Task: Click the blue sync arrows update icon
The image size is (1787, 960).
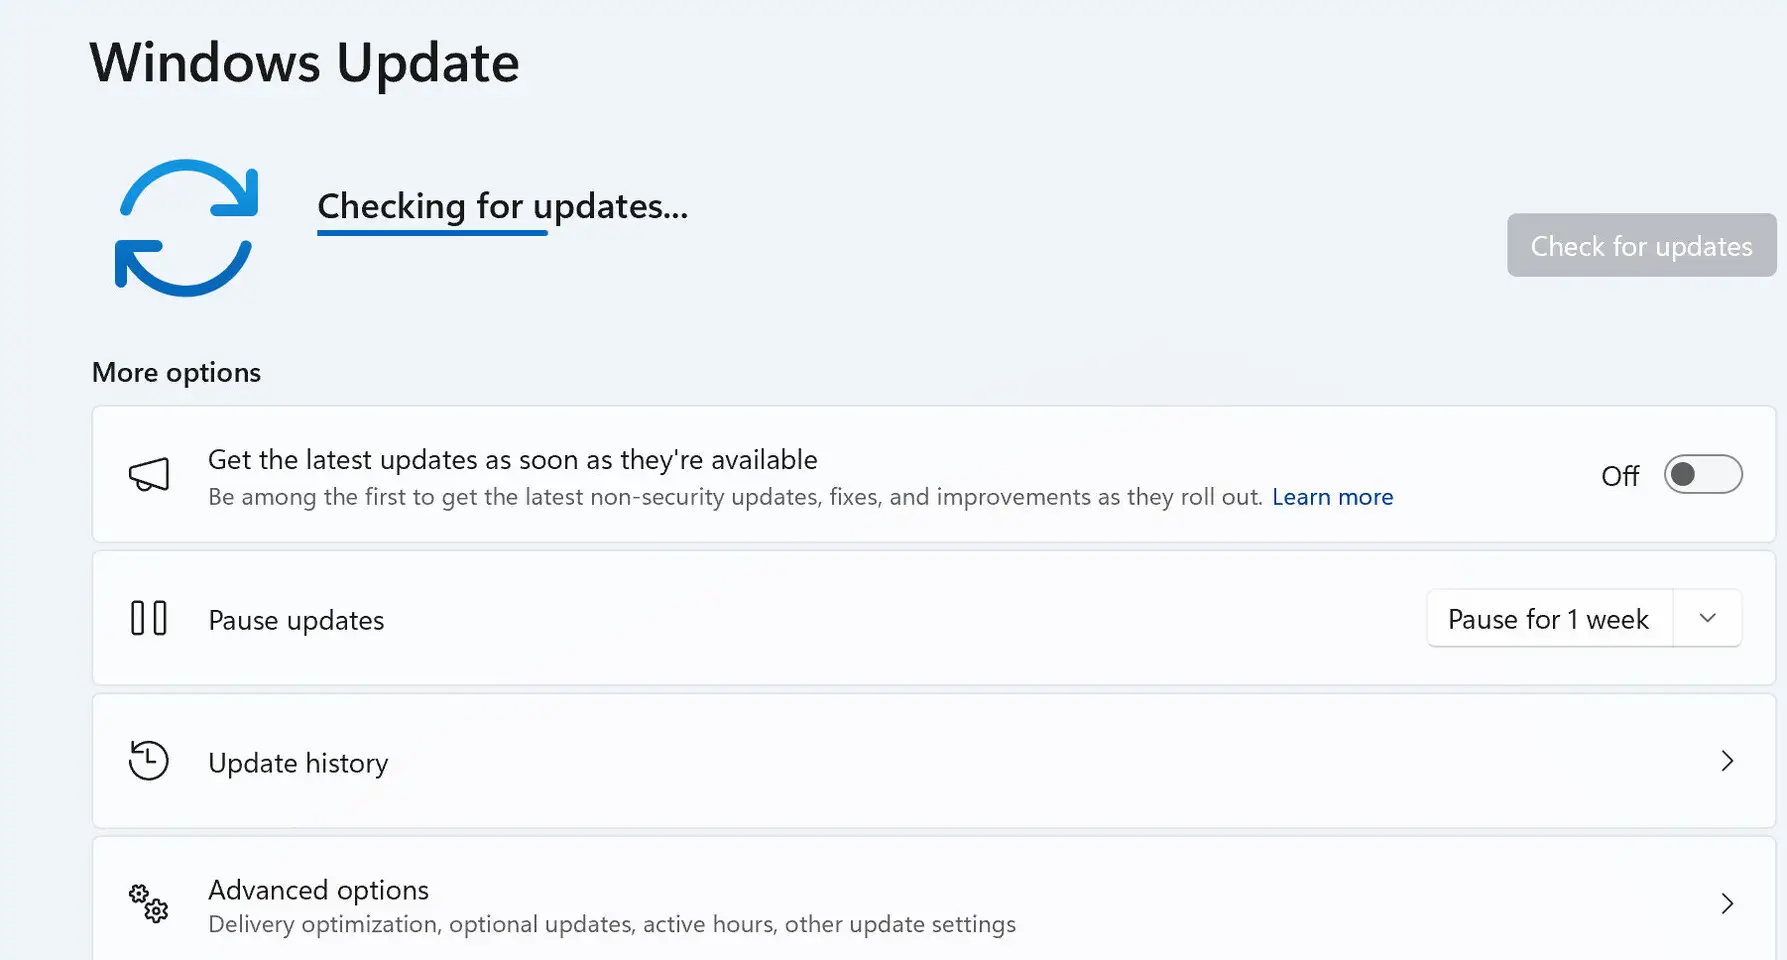Action: (186, 228)
